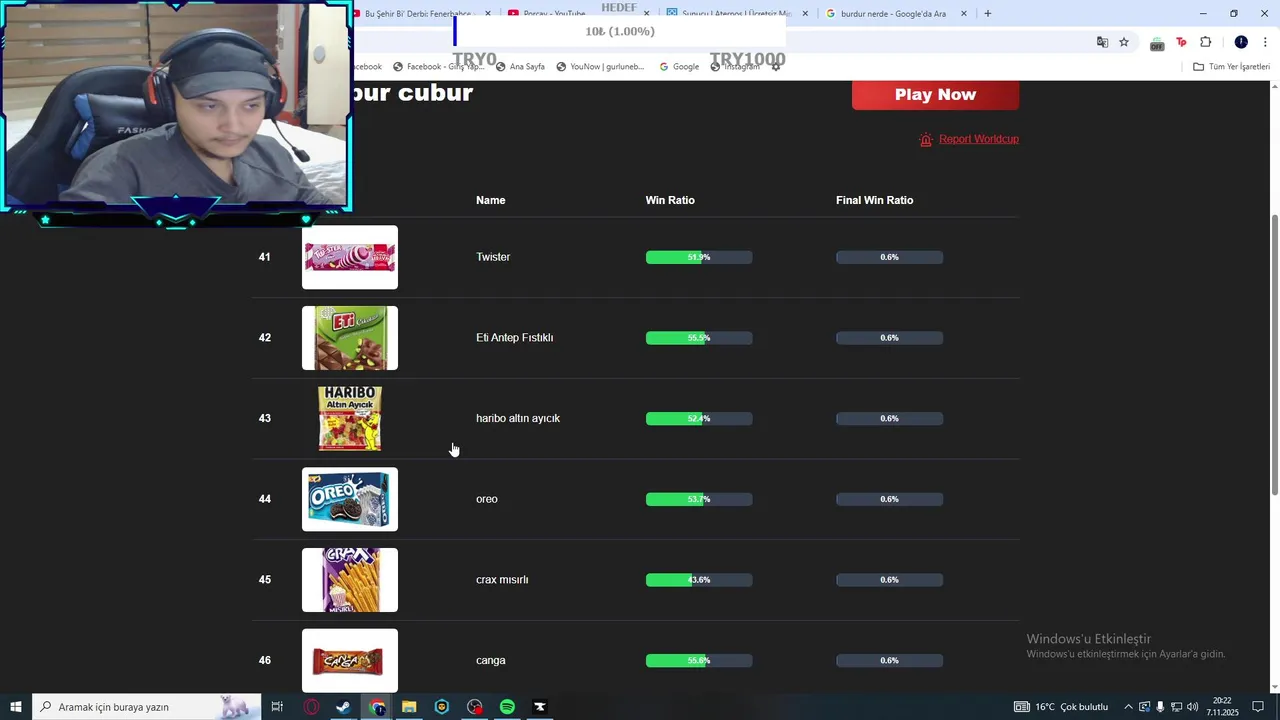Bookmark this page with the star icon

pyautogui.click(x=1124, y=42)
